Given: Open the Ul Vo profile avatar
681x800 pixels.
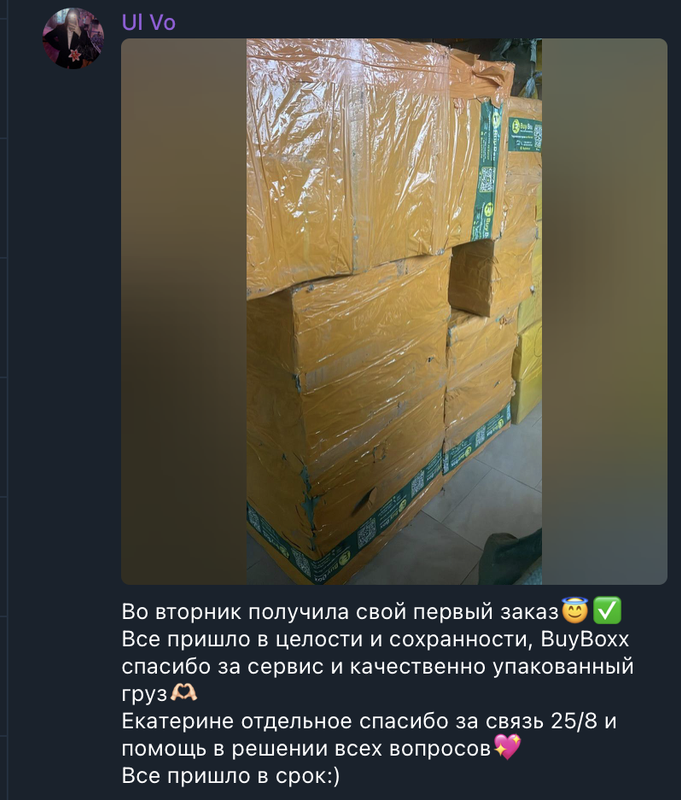Looking at the screenshot, I should click(x=73, y=38).
